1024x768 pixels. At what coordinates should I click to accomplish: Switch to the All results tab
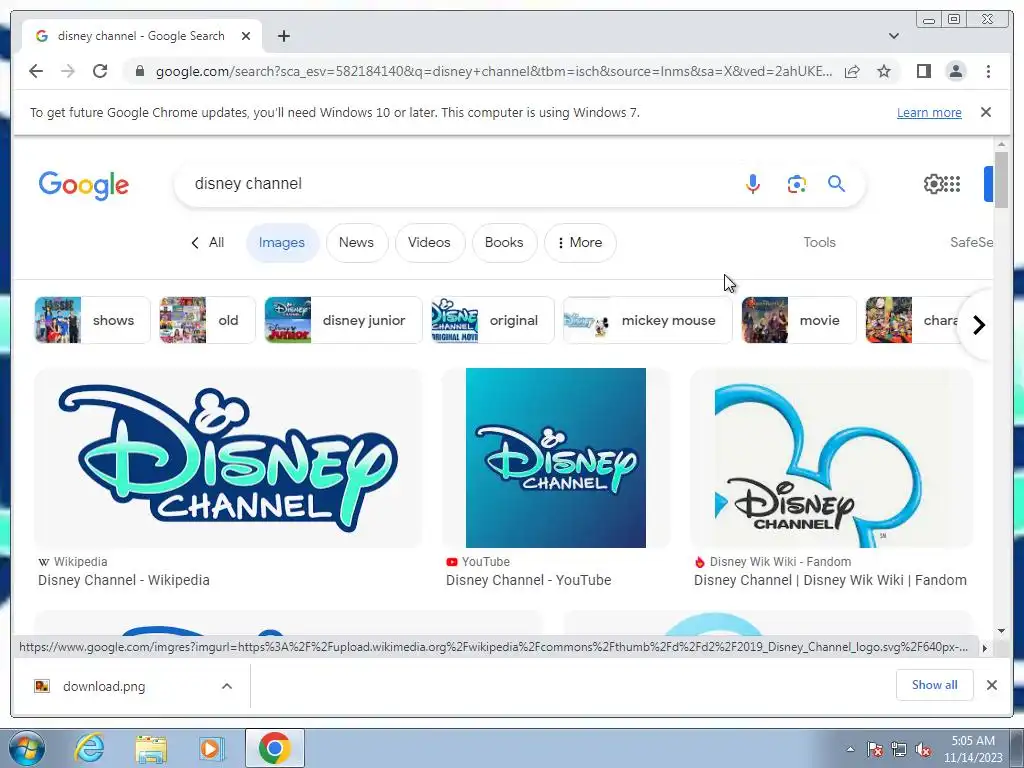(x=208, y=242)
